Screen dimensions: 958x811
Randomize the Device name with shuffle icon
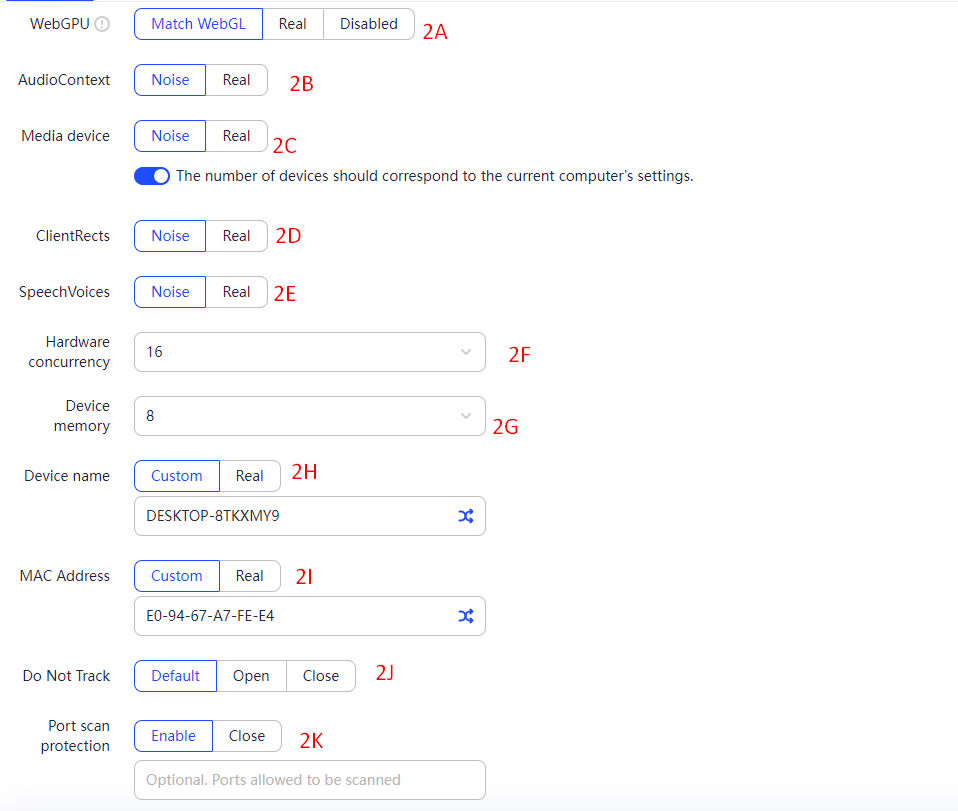click(x=465, y=516)
